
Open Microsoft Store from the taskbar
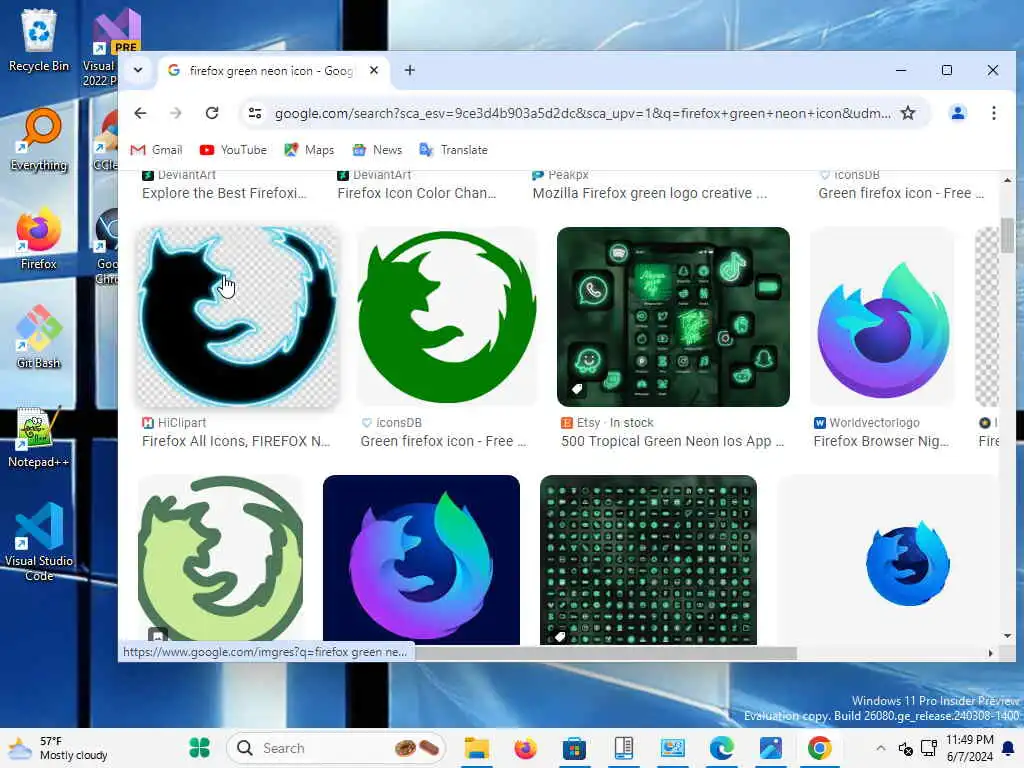coord(574,748)
